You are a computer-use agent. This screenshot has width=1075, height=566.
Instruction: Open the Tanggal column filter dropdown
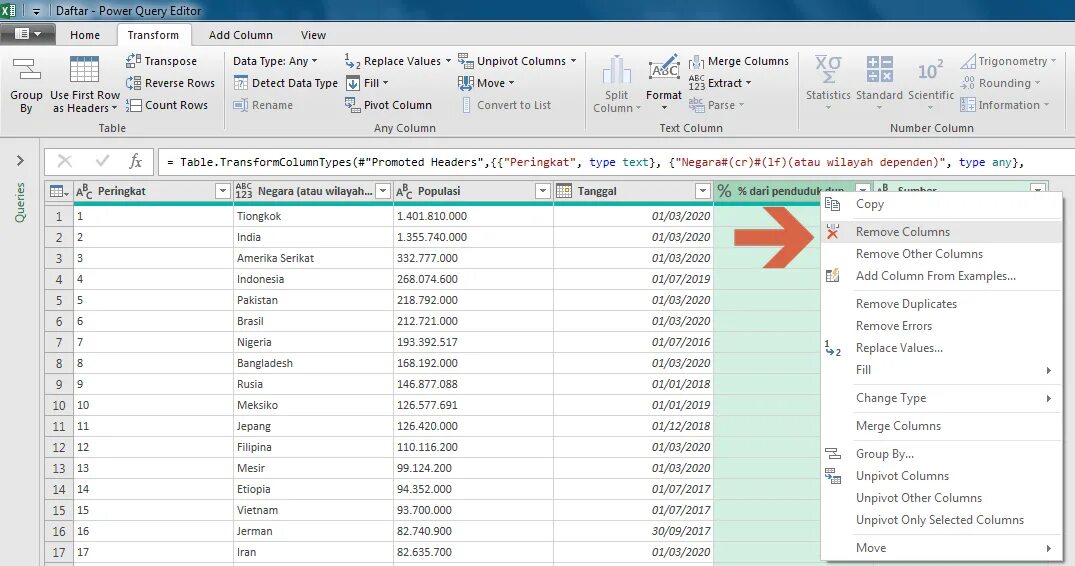[x=703, y=191]
